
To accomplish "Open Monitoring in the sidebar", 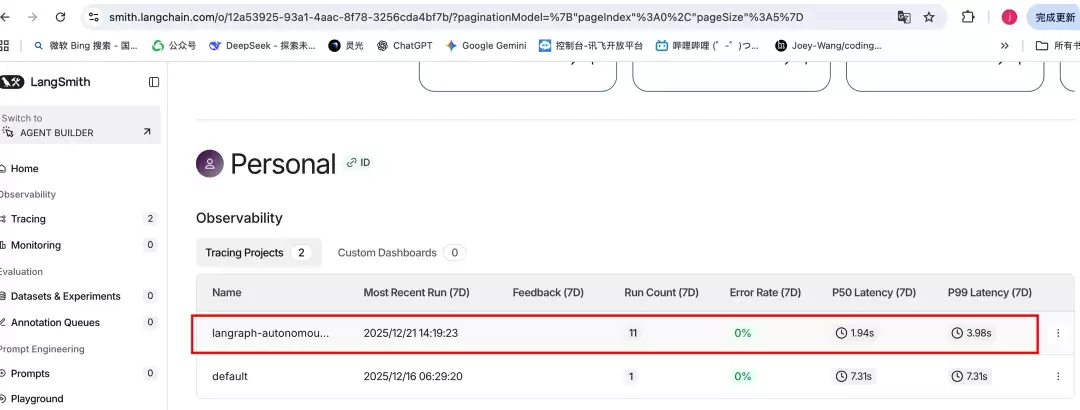I will (x=36, y=245).
